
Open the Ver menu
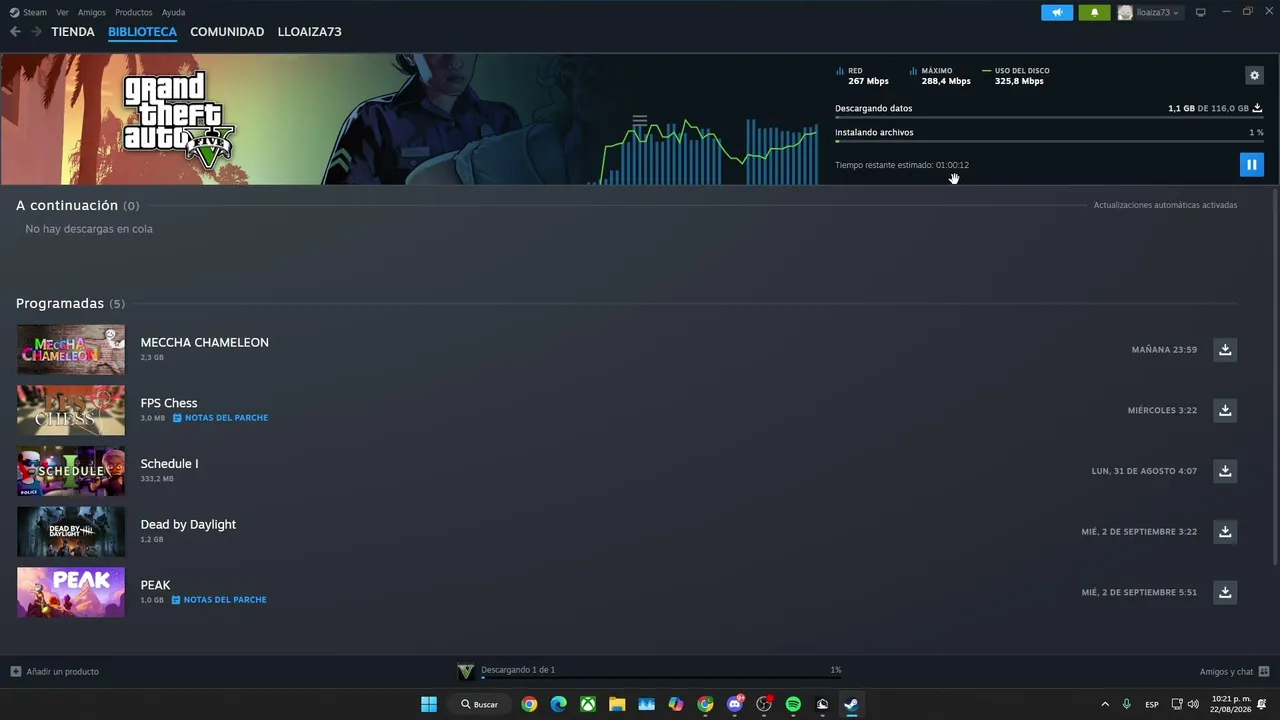click(x=62, y=12)
